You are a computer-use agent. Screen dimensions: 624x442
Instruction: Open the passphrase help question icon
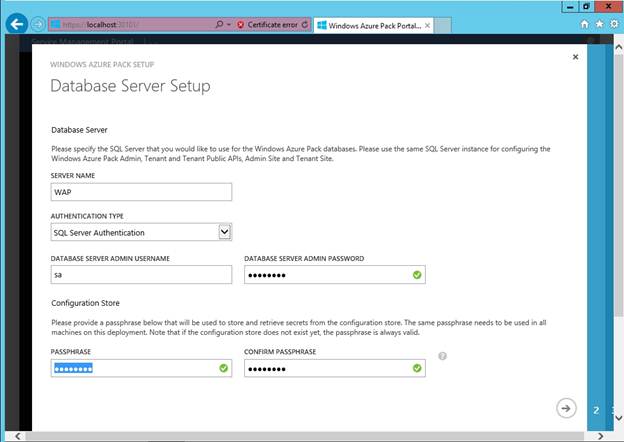coord(442,356)
